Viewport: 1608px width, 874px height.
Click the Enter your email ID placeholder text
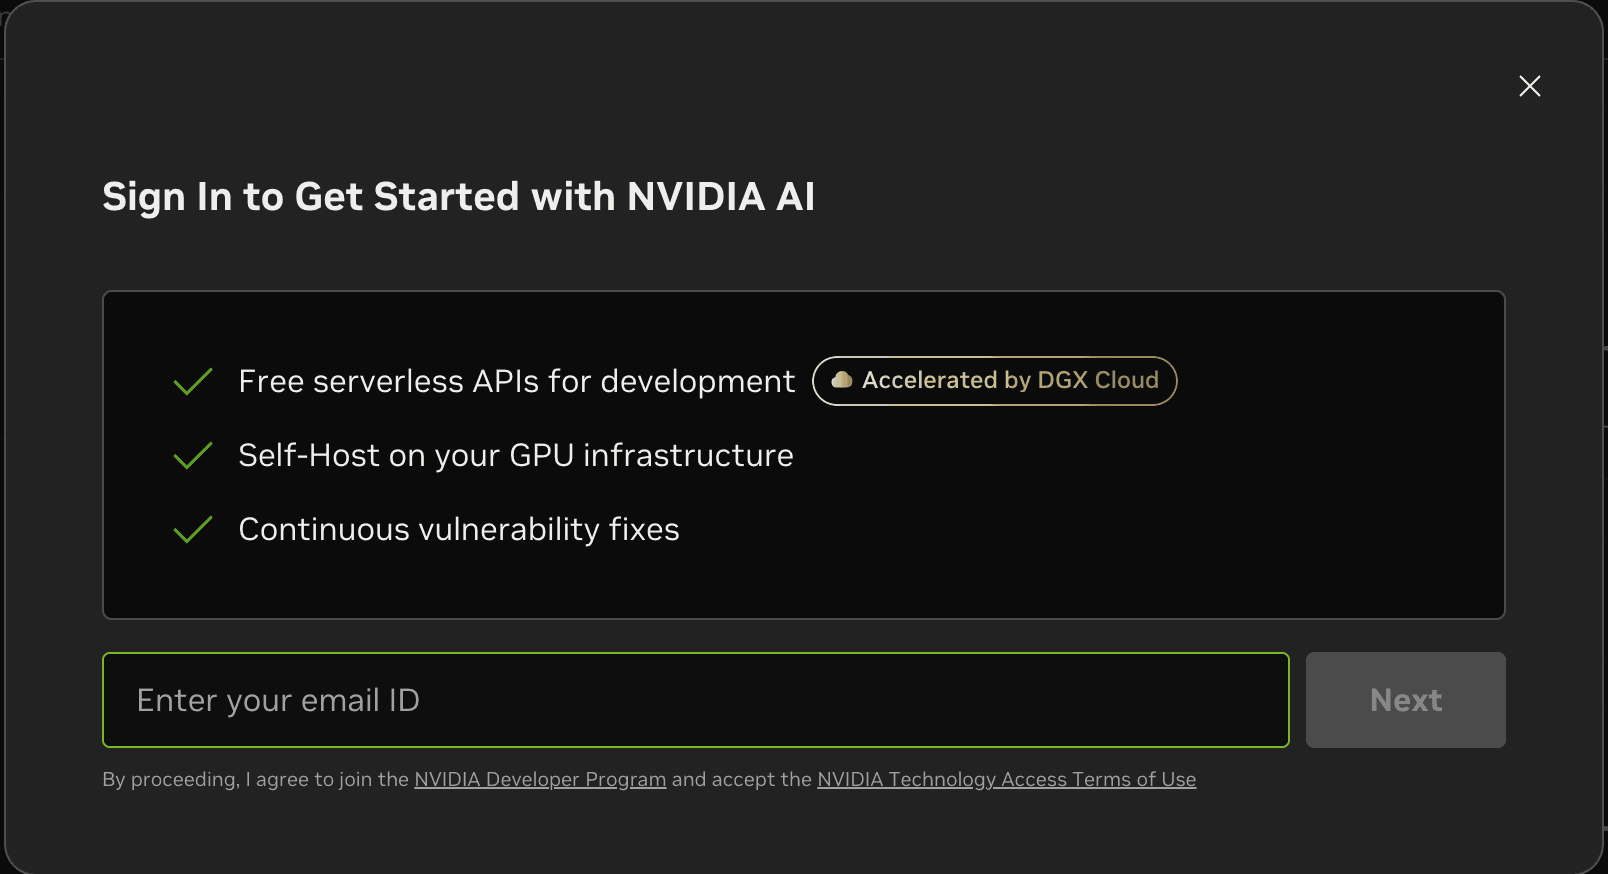pos(279,700)
